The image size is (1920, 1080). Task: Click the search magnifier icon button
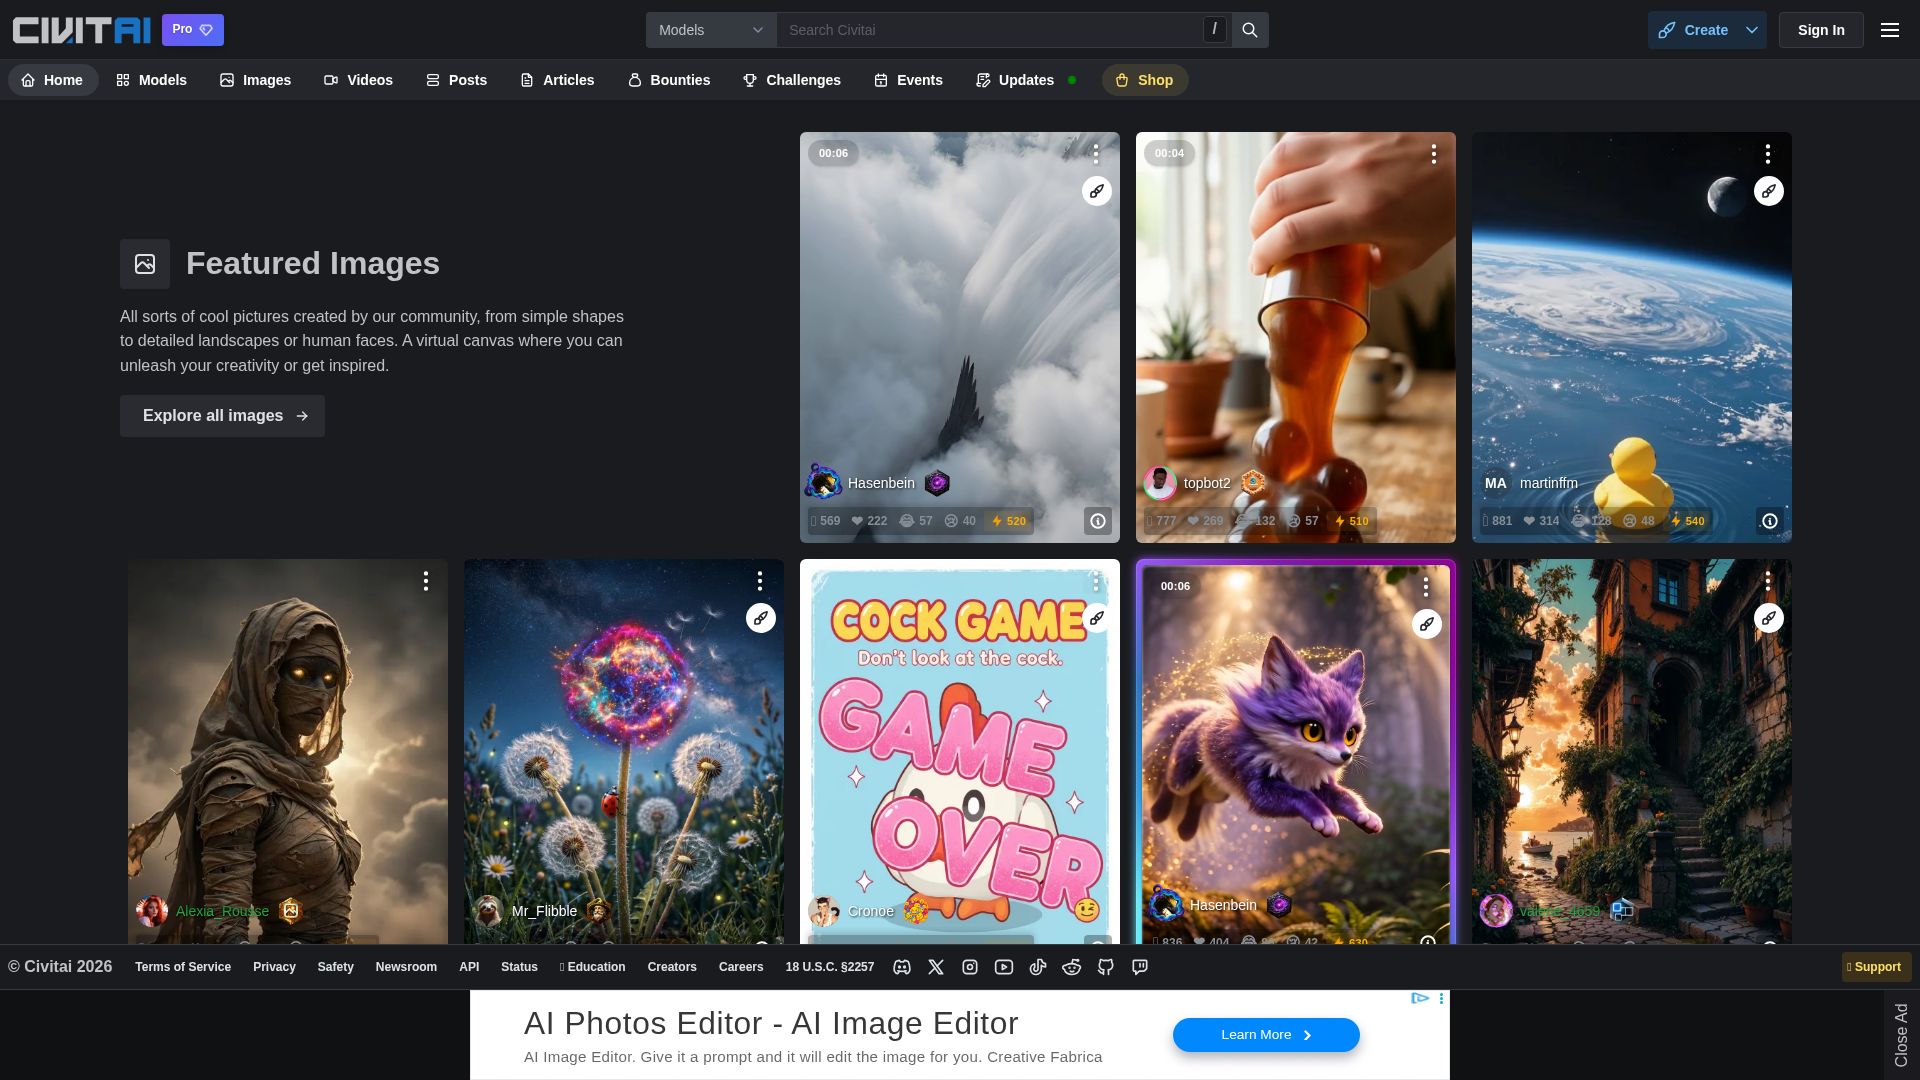[1249, 30]
